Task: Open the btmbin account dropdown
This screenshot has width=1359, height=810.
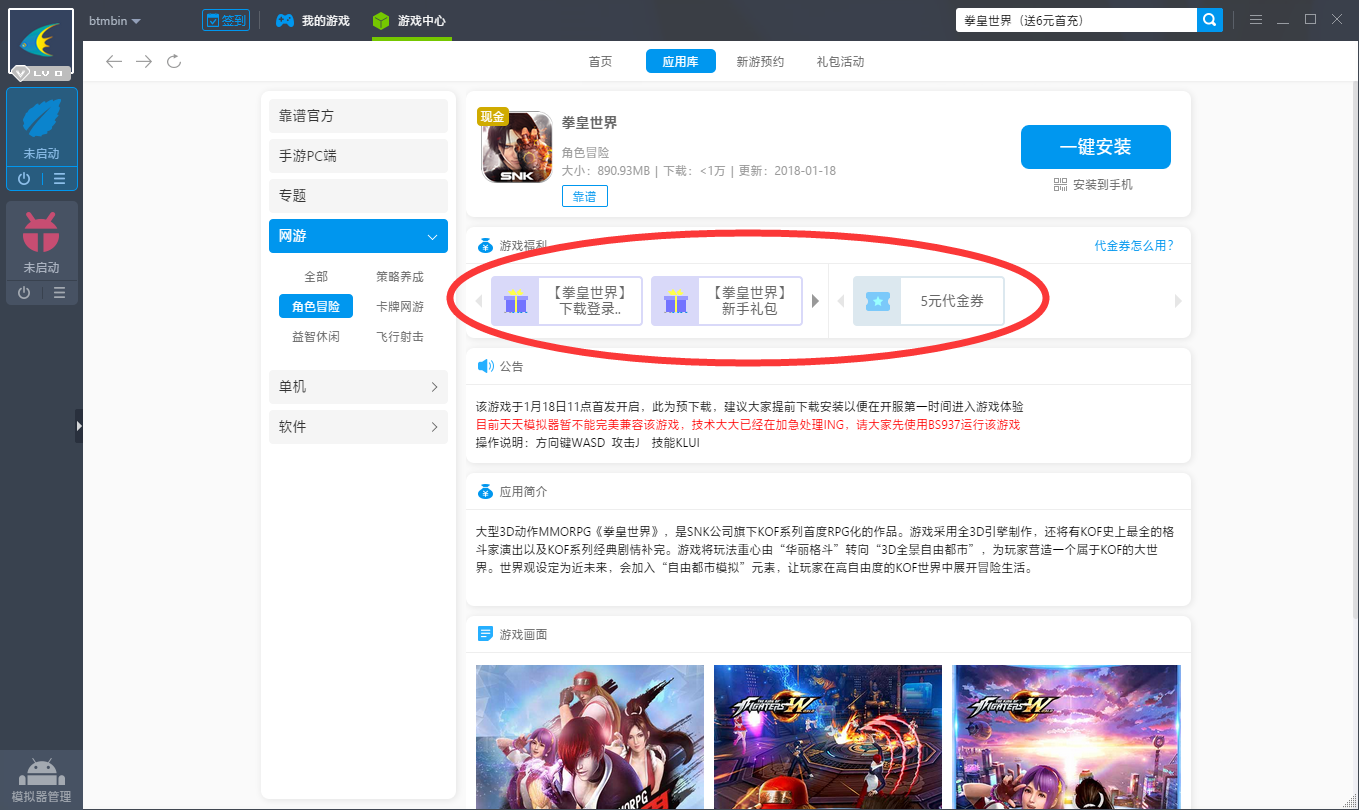Action: (x=114, y=21)
